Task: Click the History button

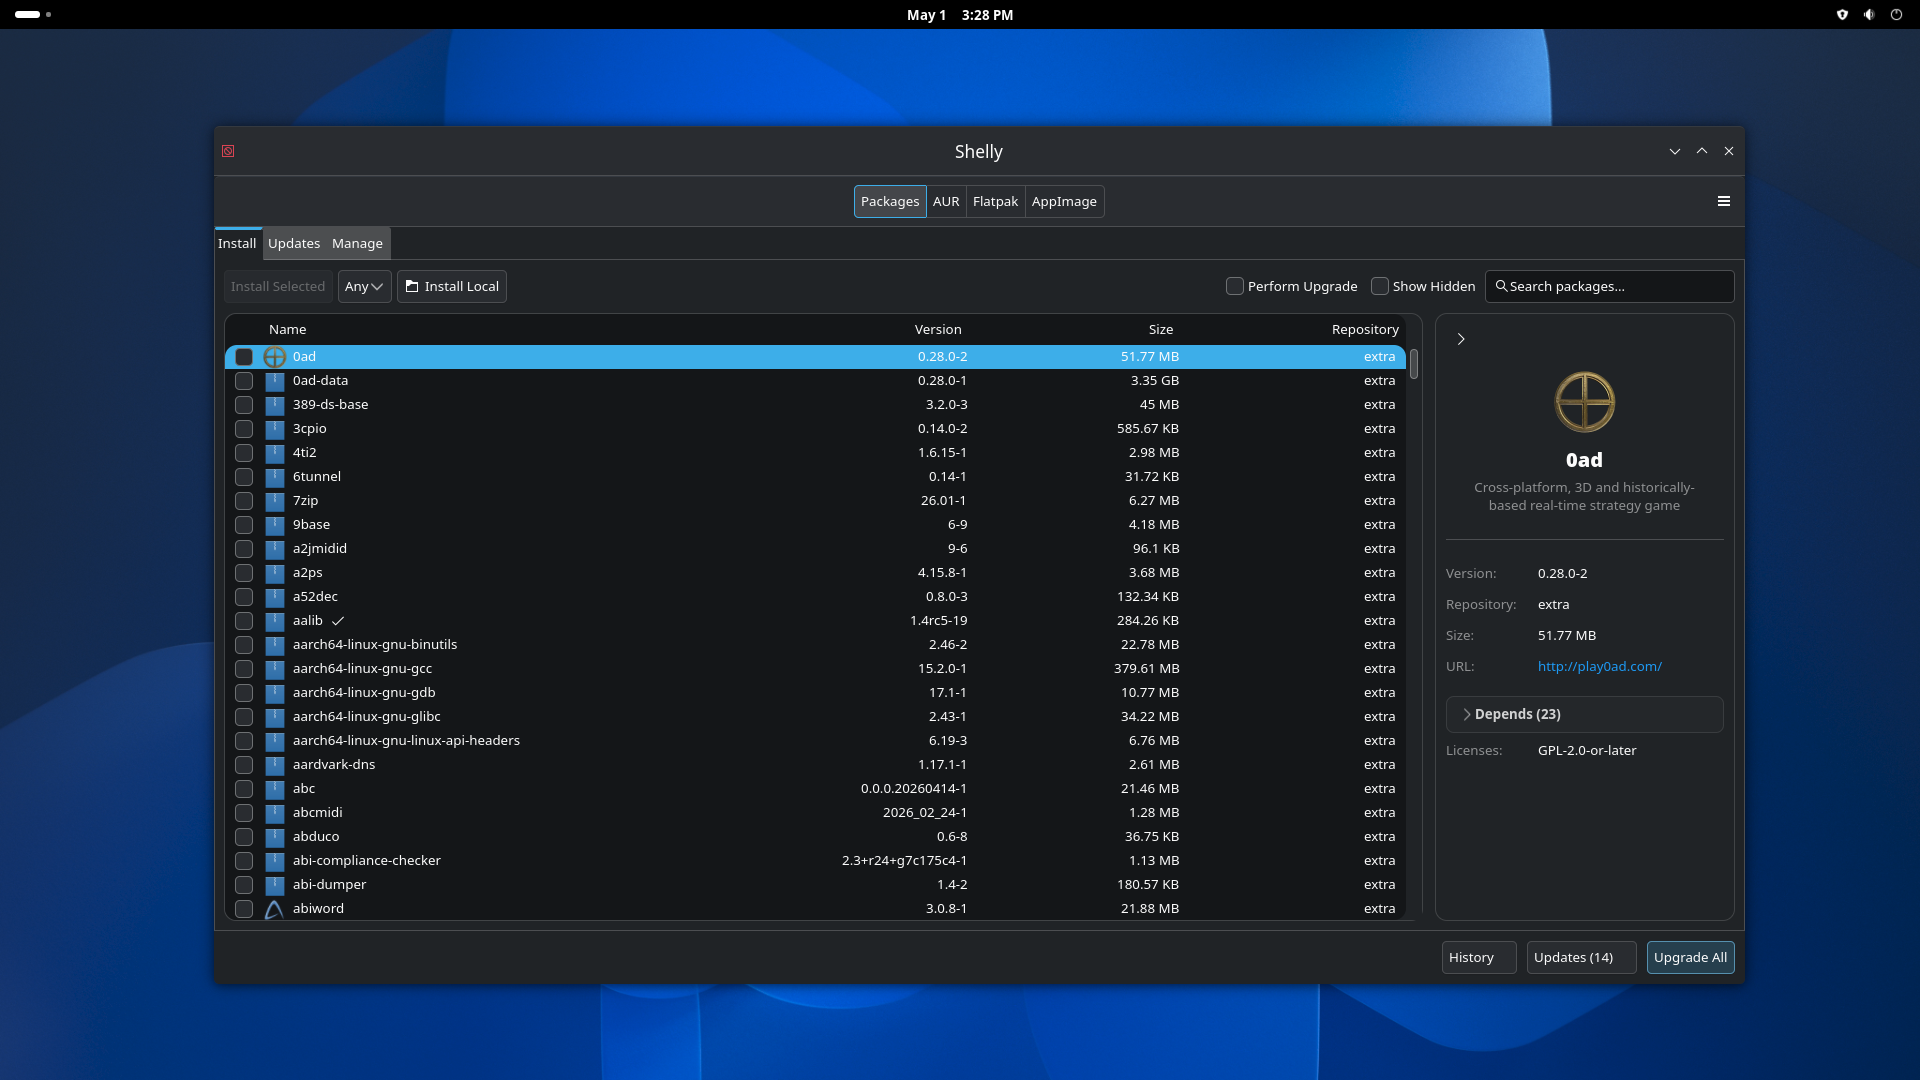Action: (x=1478, y=957)
